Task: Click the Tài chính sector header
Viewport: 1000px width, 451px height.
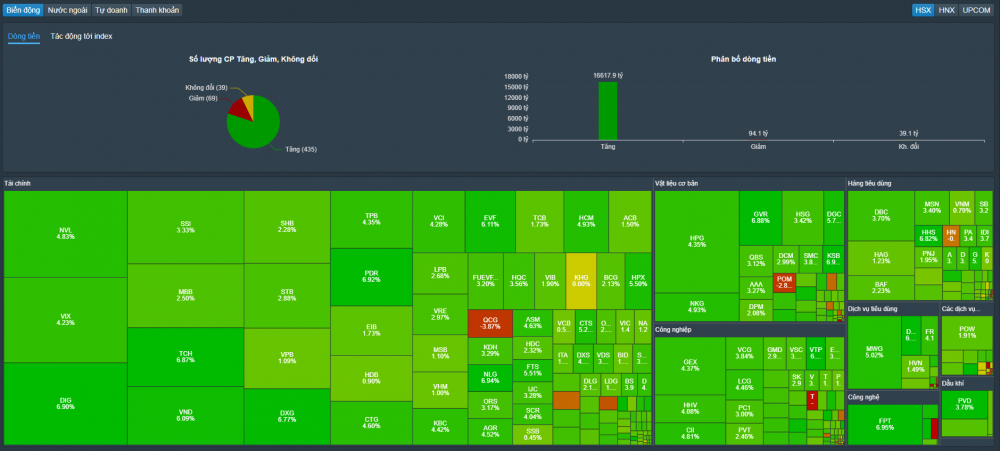Action: pyautogui.click(x=18, y=184)
